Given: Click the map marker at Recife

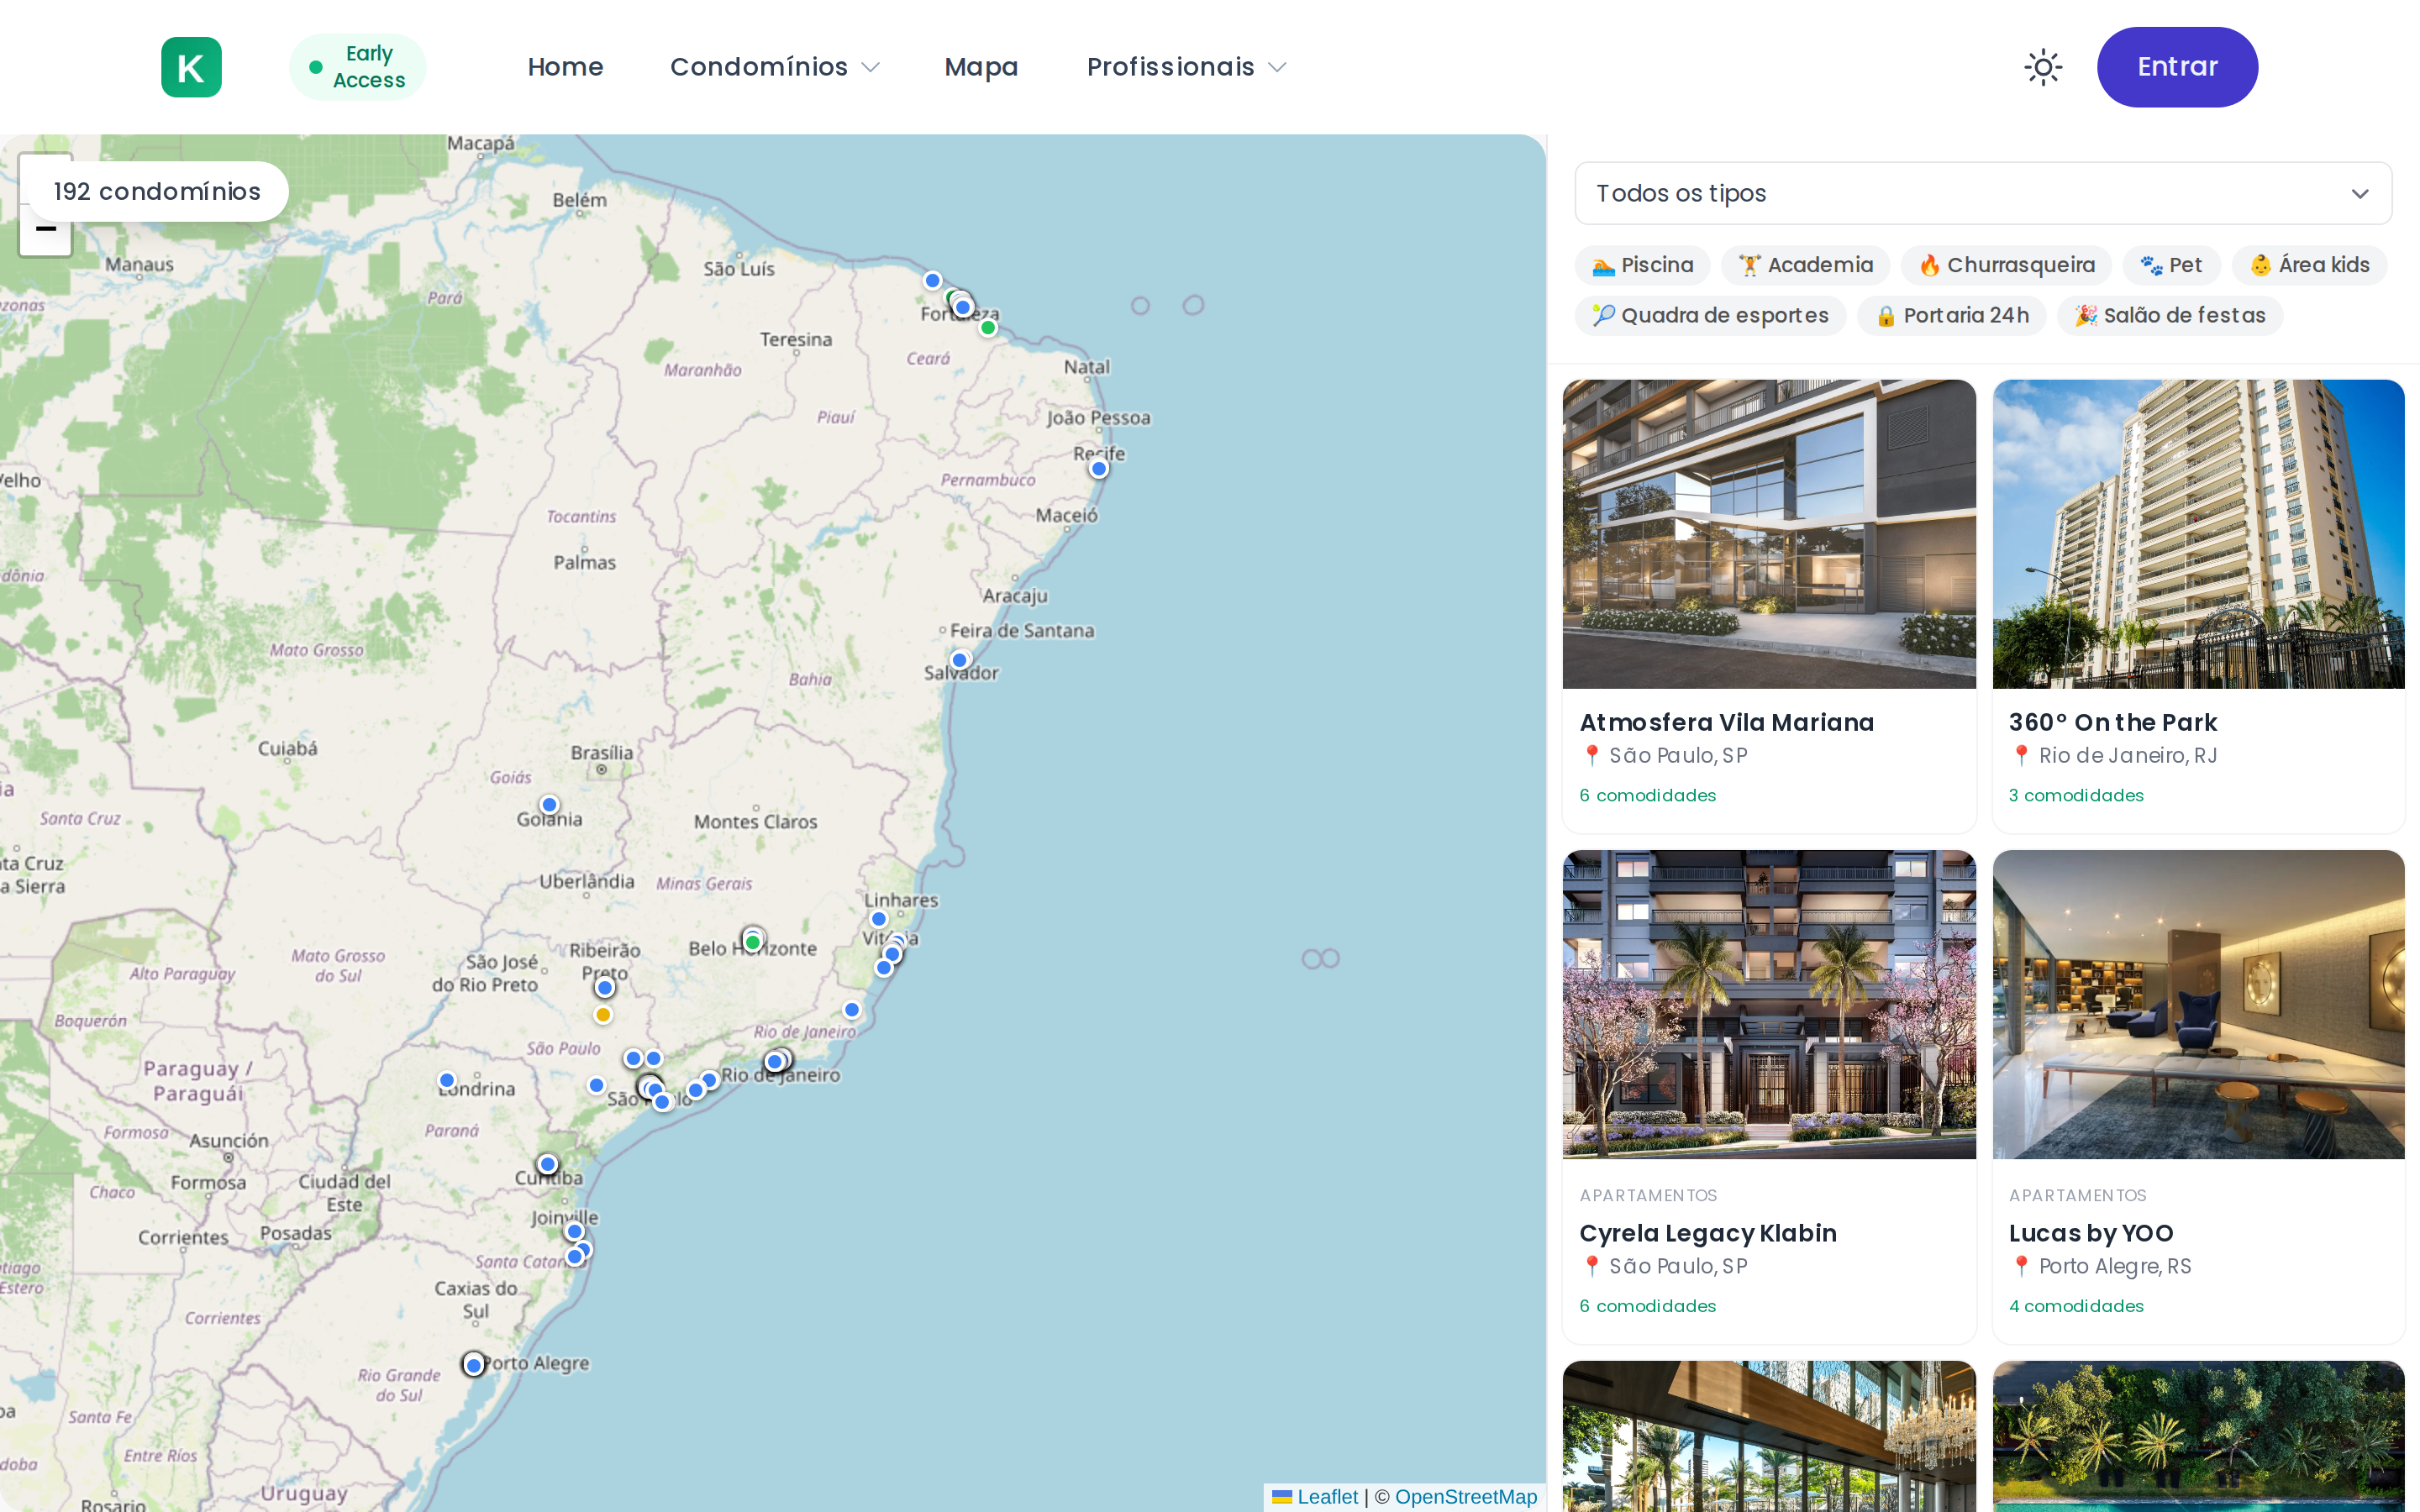Looking at the screenshot, I should [x=1099, y=469].
